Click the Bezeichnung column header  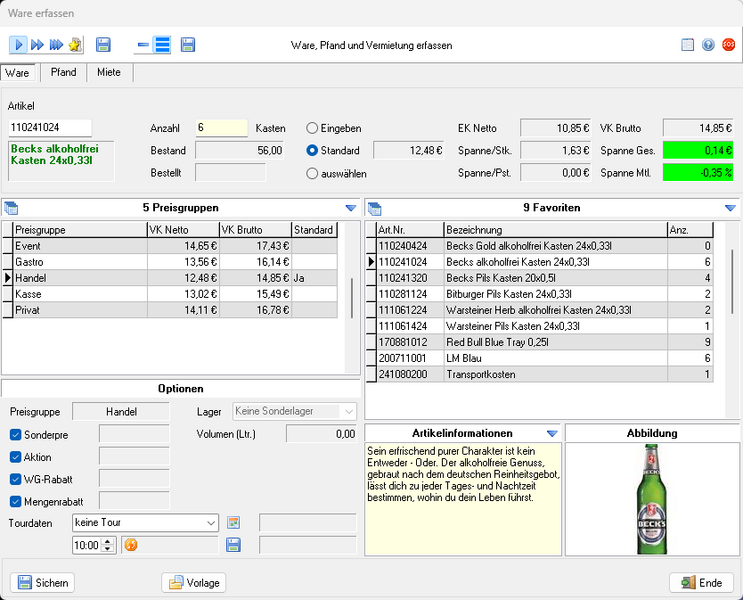coord(555,230)
